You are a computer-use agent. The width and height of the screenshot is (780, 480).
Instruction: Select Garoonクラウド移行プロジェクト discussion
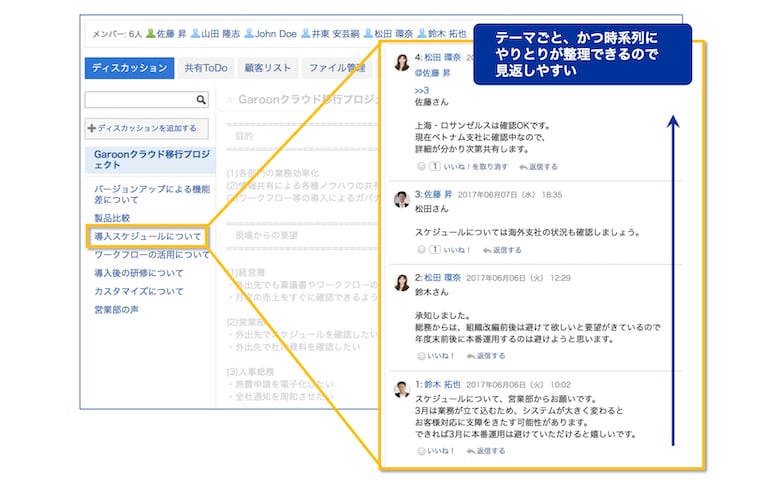click(150, 160)
